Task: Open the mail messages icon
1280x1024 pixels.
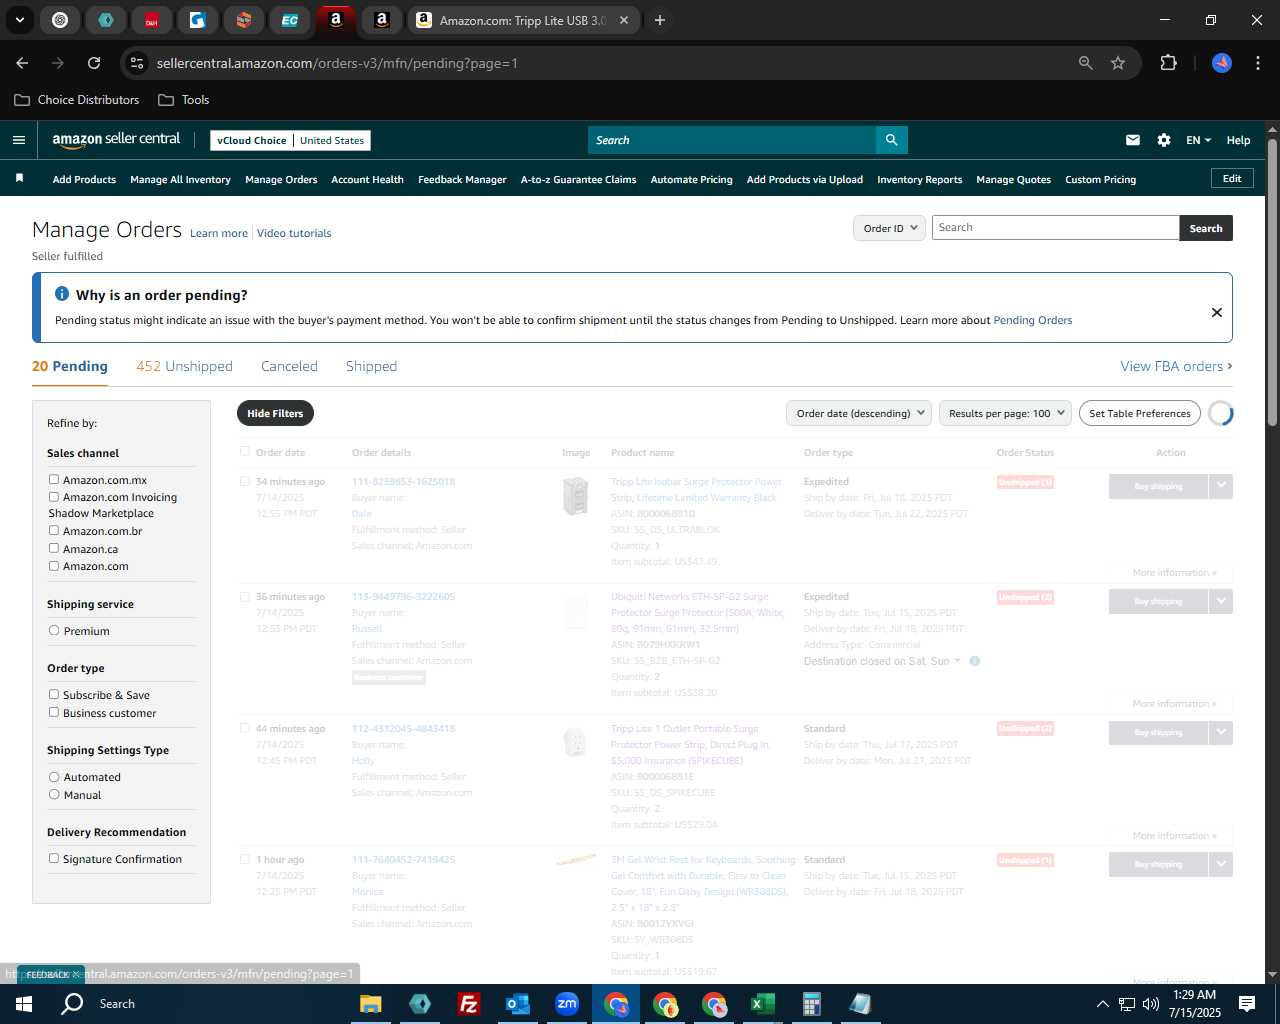Action: (1133, 140)
